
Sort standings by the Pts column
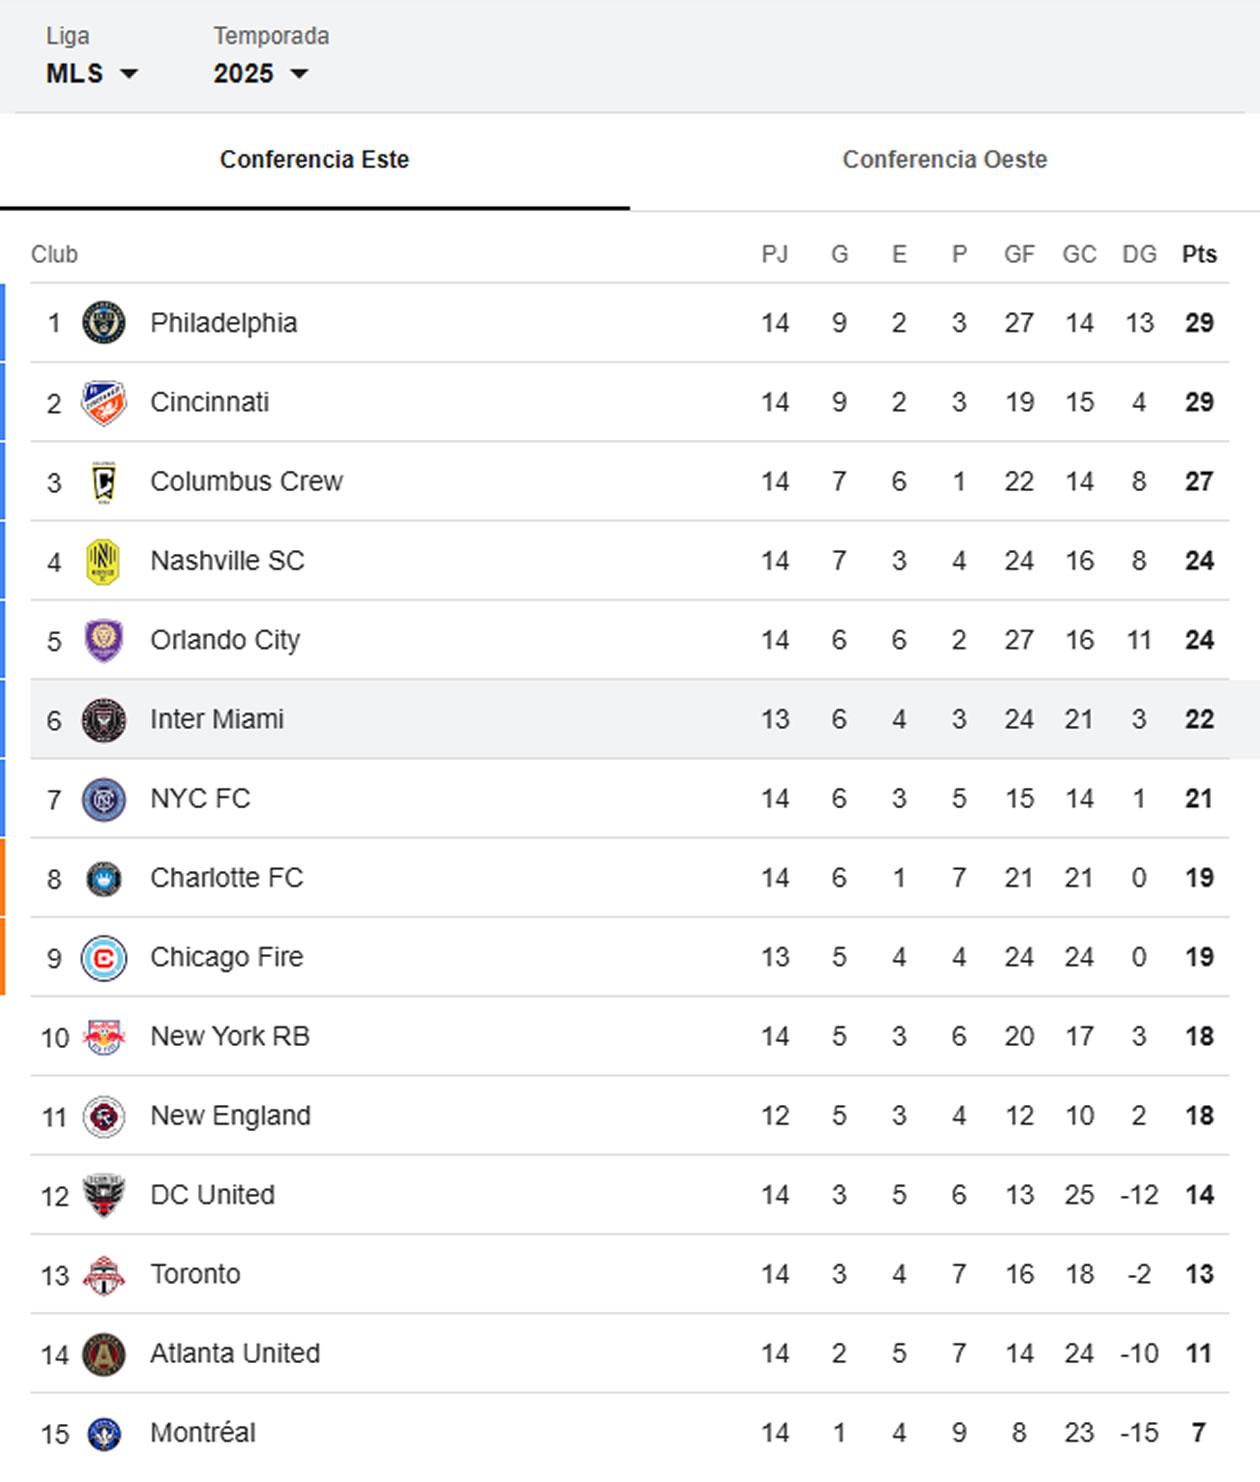click(x=1199, y=254)
